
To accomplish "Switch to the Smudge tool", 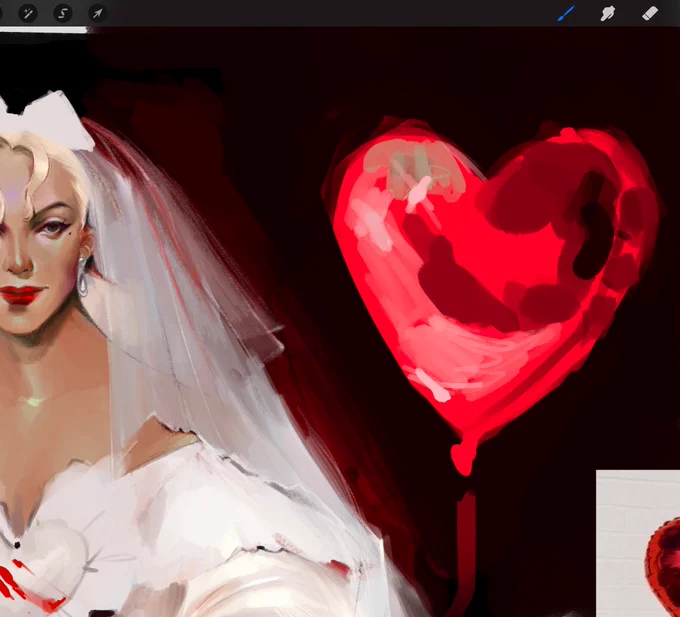I will [608, 13].
